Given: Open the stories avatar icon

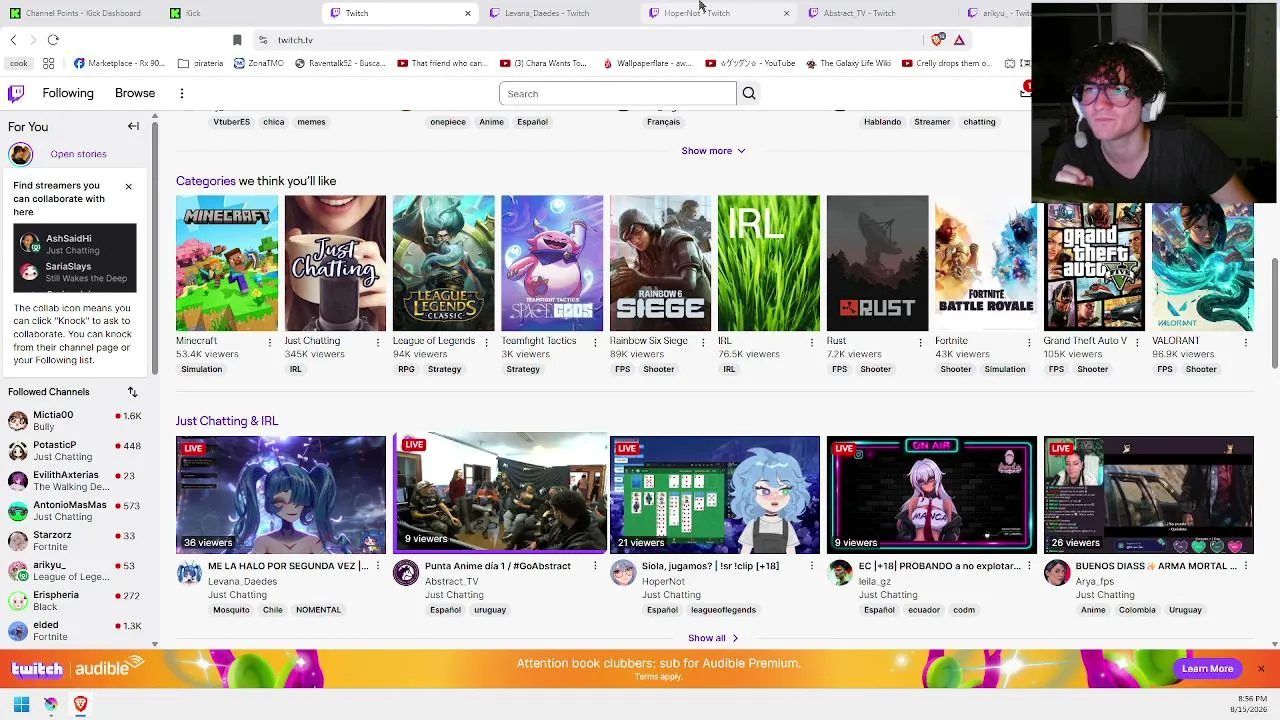Looking at the screenshot, I should click(21, 154).
